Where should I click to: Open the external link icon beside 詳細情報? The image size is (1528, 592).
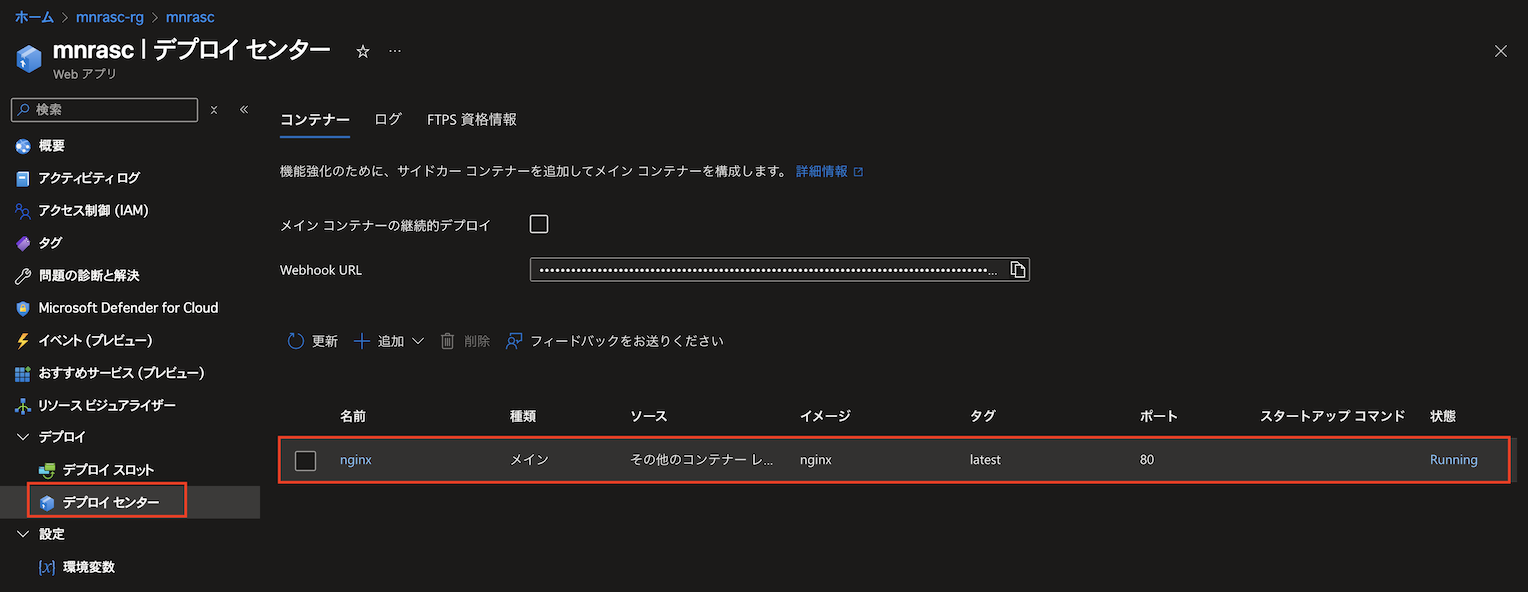tap(858, 172)
